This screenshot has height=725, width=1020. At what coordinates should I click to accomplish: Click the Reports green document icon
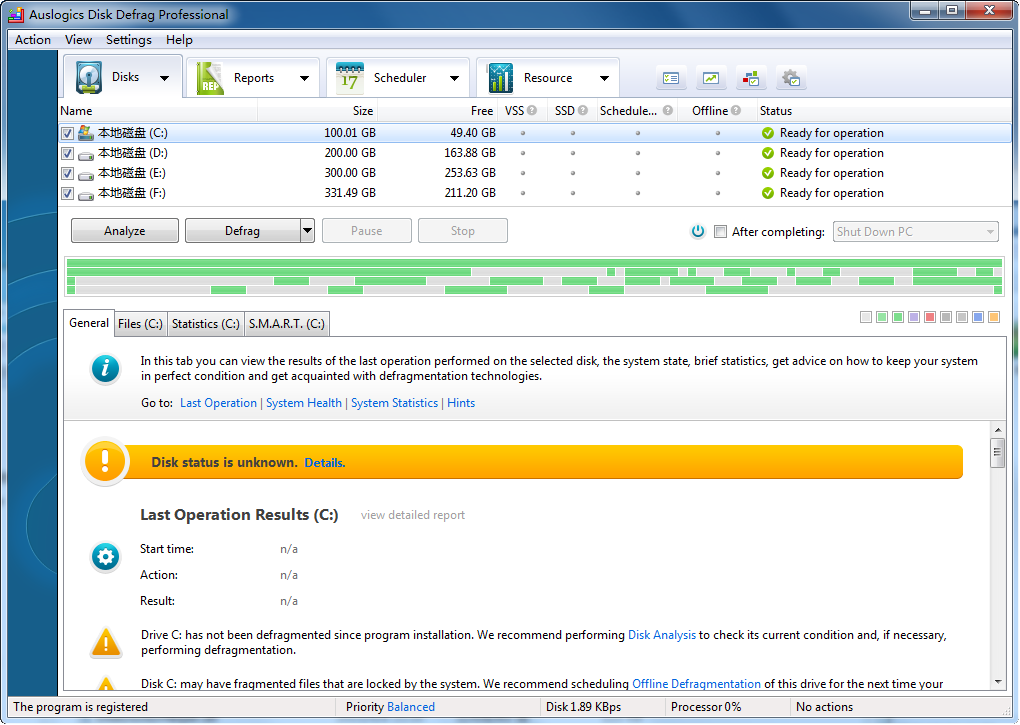[209, 78]
